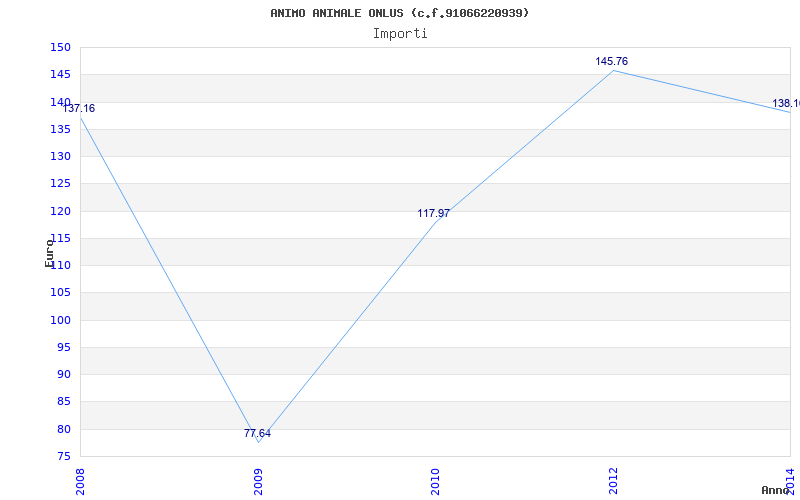Click the Anno x-axis title
The height and width of the screenshot is (500, 800).
(x=776, y=490)
